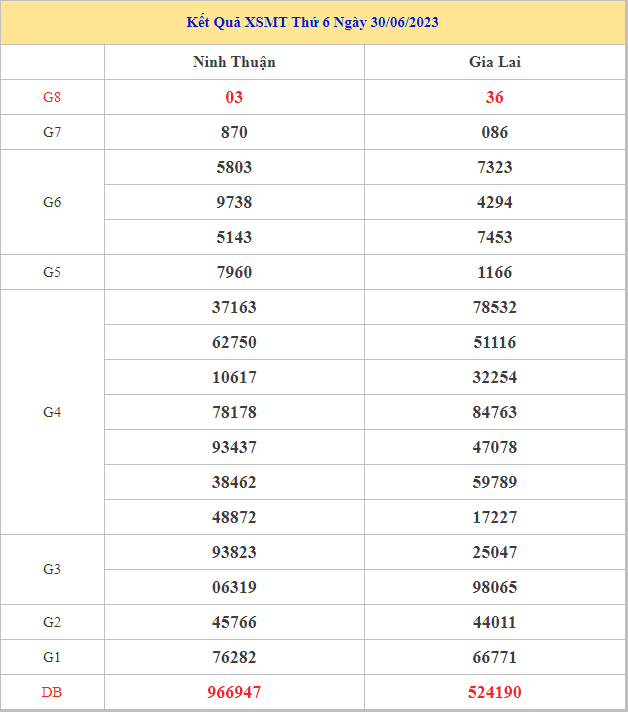Viewport: 628px width, 713px height.
Task: Click the G5 number 1166
Action: coord(494,272)
